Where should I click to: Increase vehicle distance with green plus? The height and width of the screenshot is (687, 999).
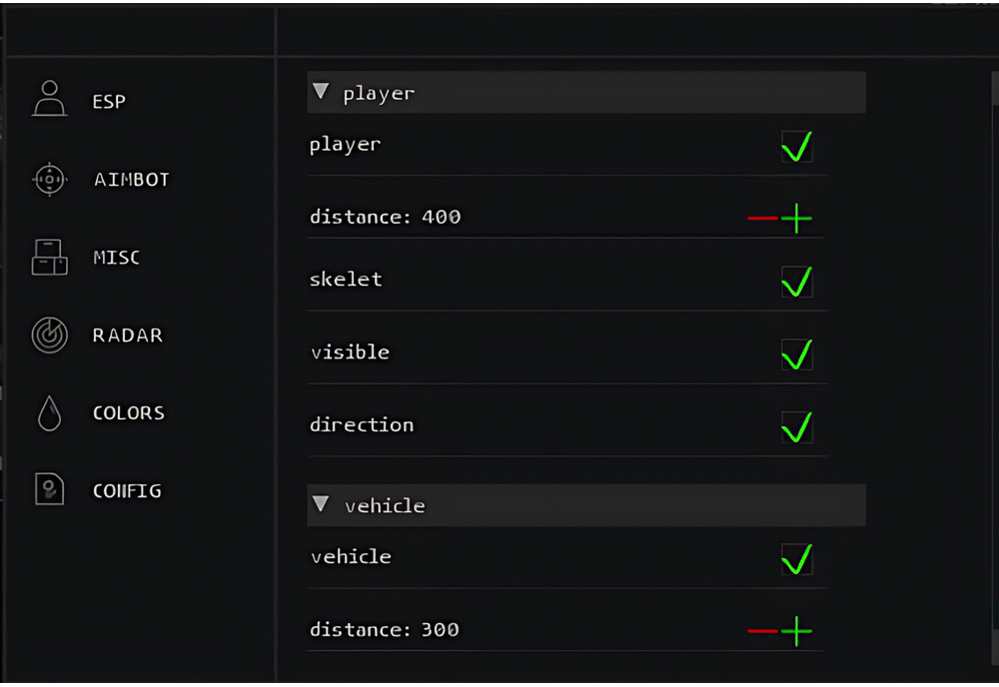(x=796, y=631)
